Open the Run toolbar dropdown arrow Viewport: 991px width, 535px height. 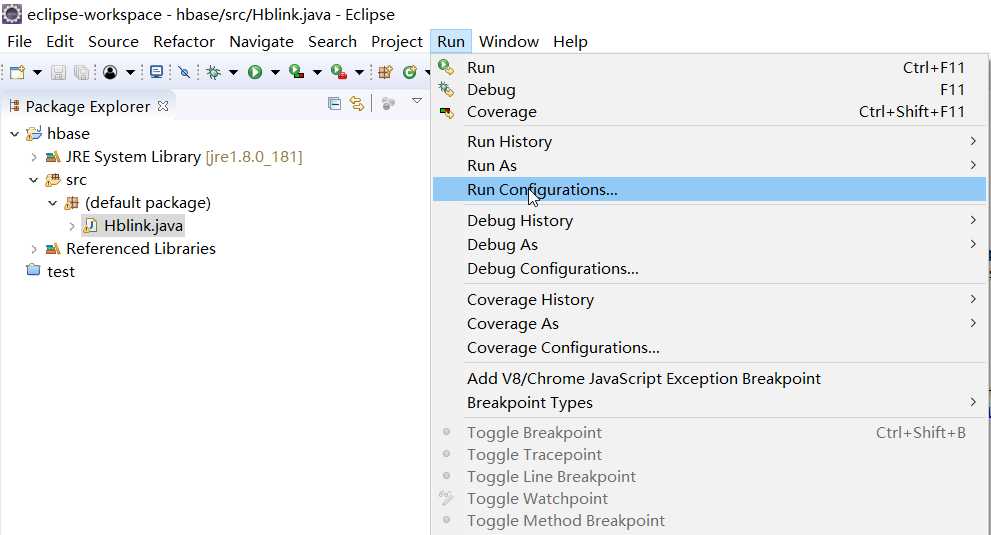coord(275,72)
